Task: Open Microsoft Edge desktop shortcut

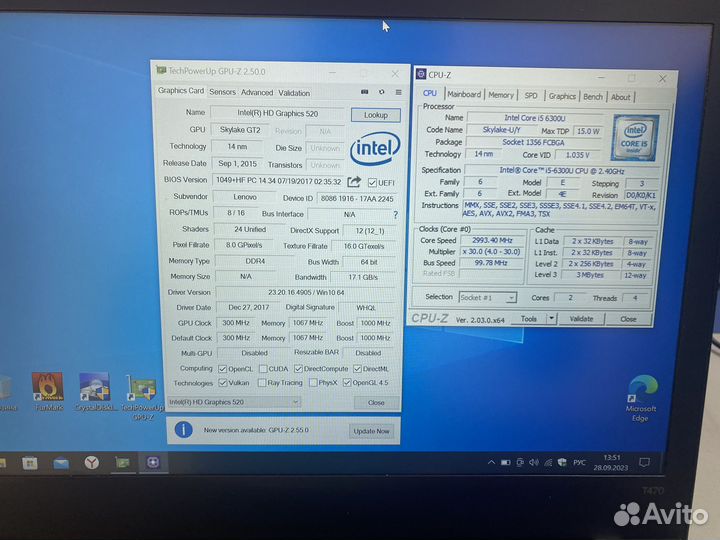Action: tap(641, 398)
